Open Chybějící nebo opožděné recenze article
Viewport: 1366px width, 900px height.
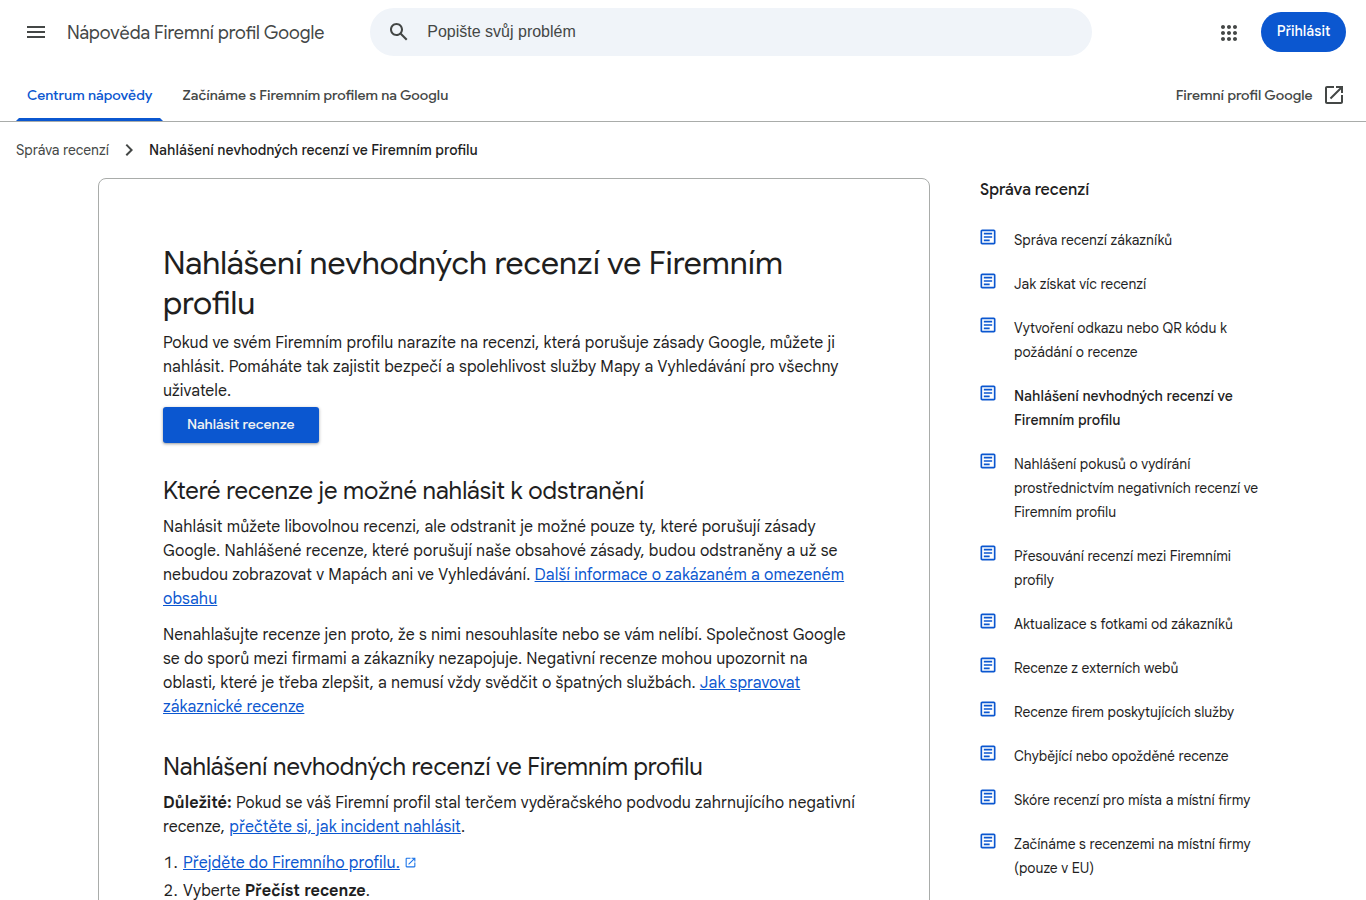[1121, 756]
